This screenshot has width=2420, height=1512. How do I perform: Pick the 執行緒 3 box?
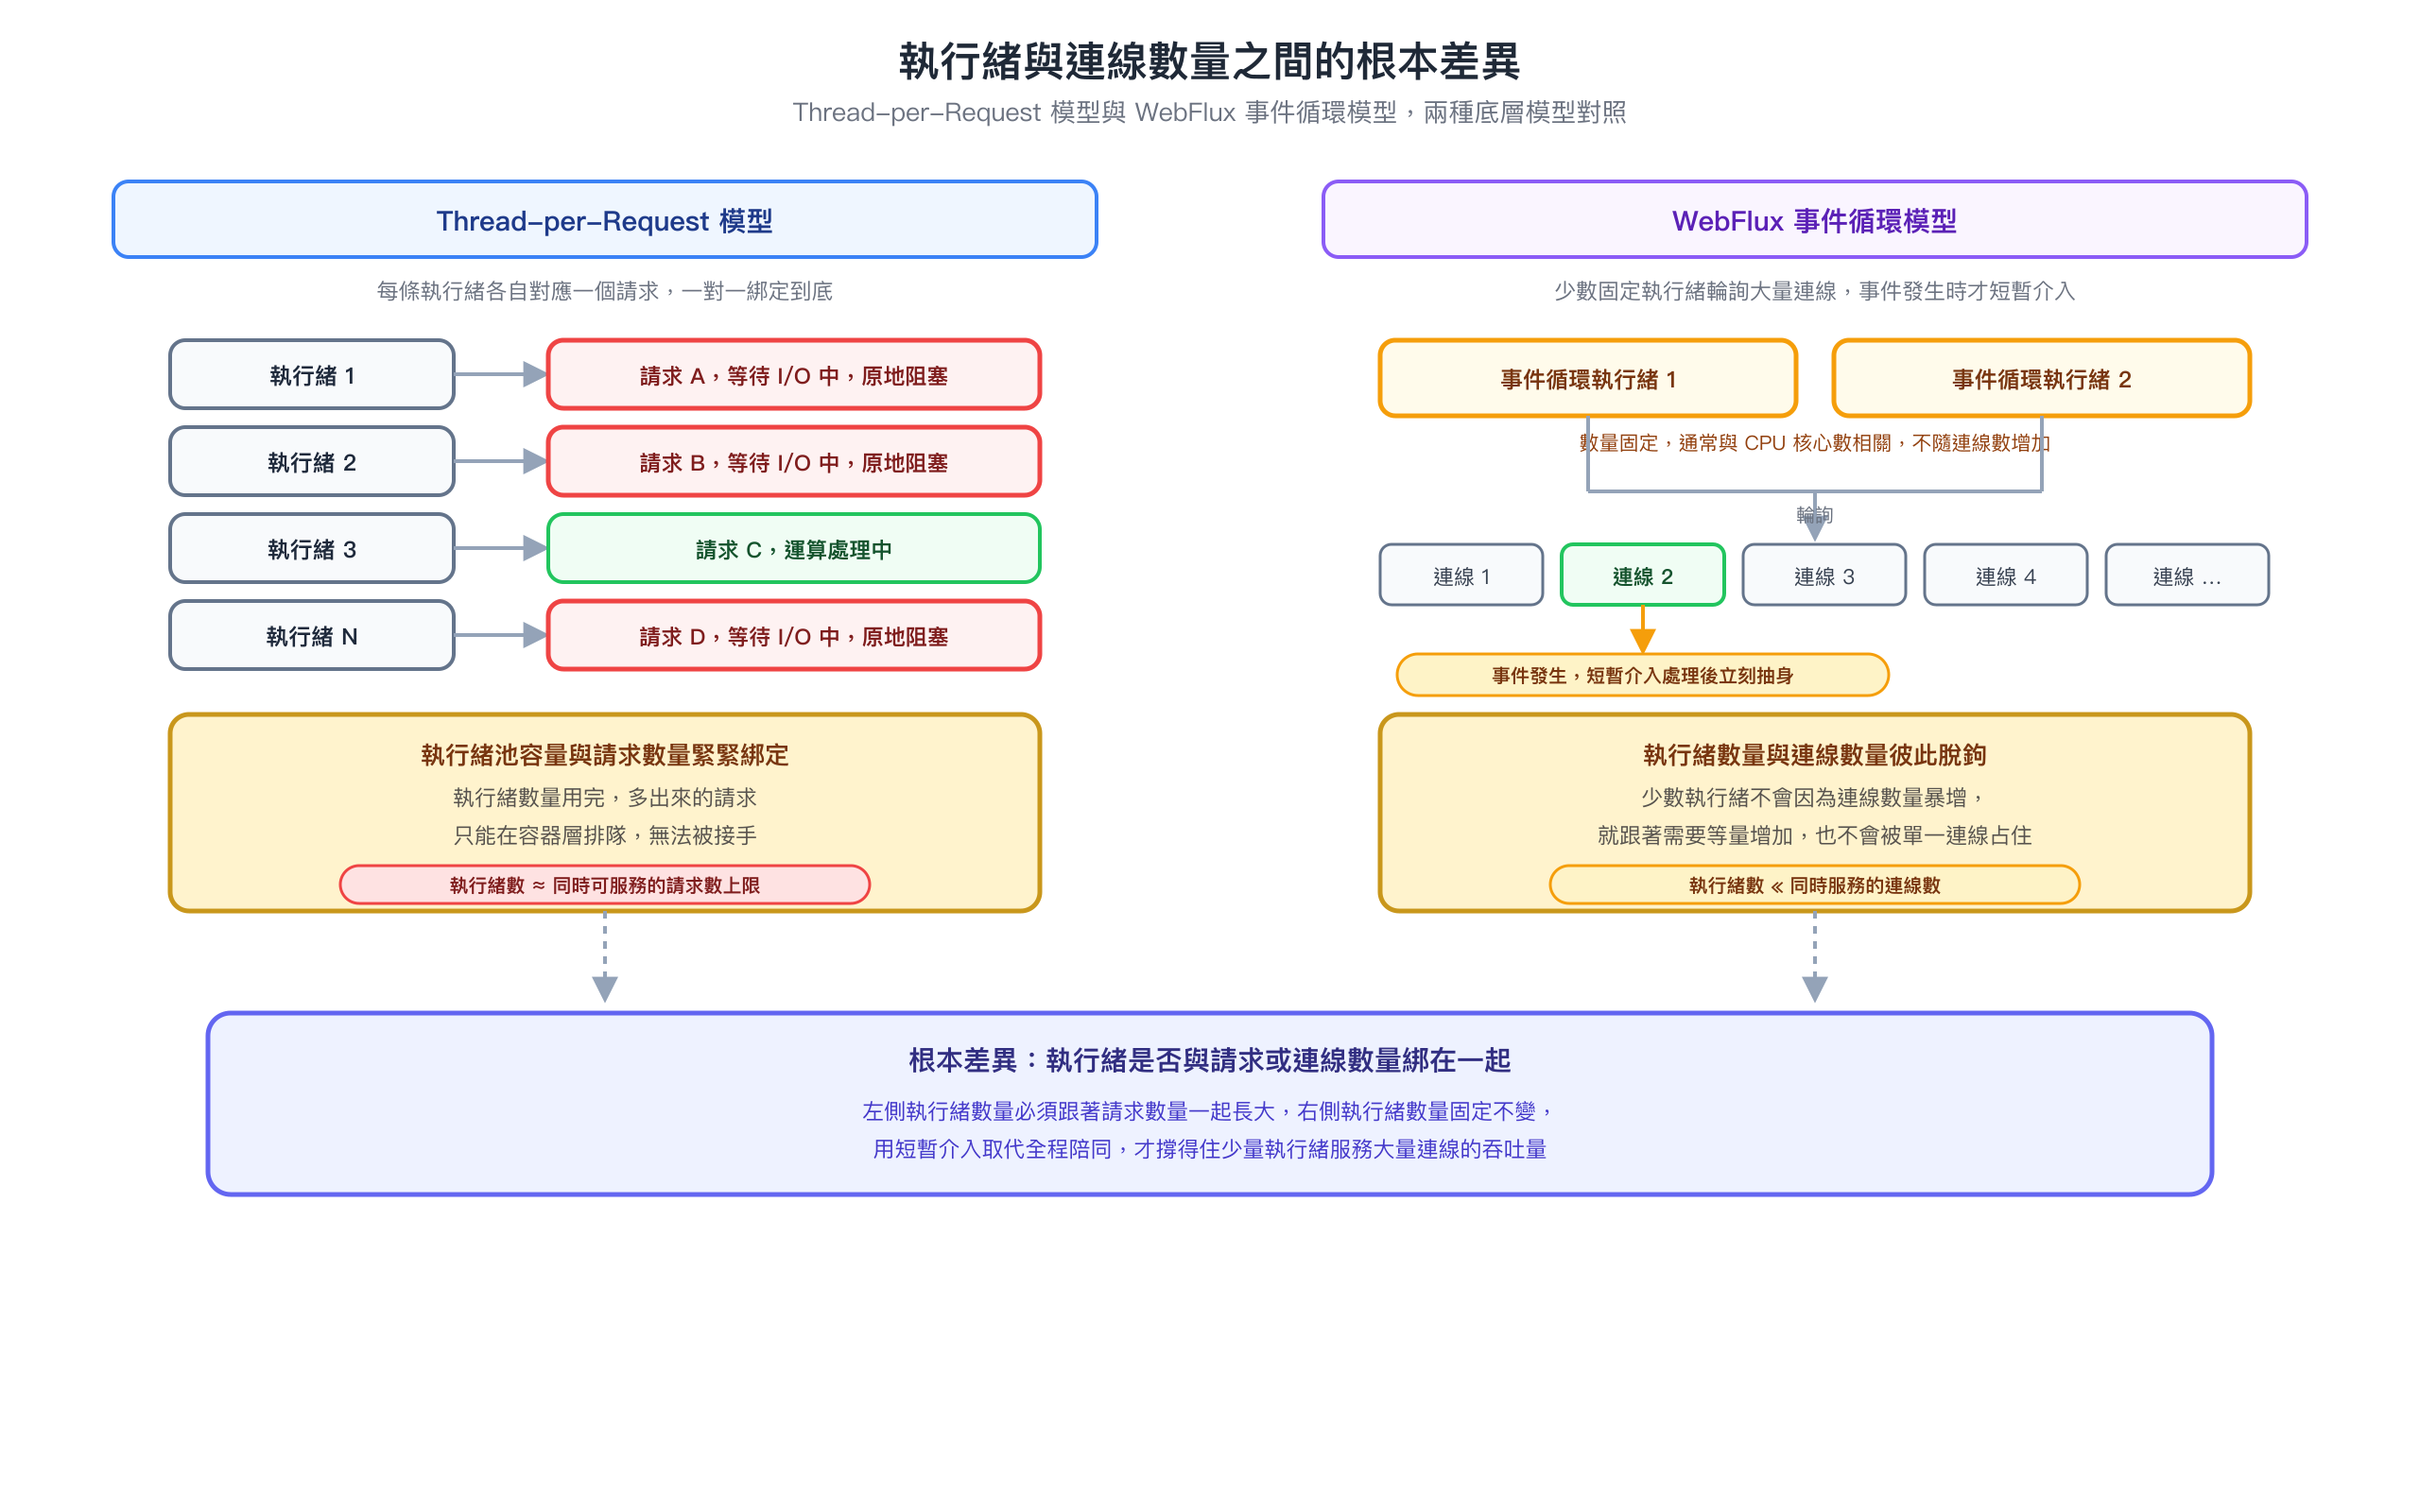312,549
